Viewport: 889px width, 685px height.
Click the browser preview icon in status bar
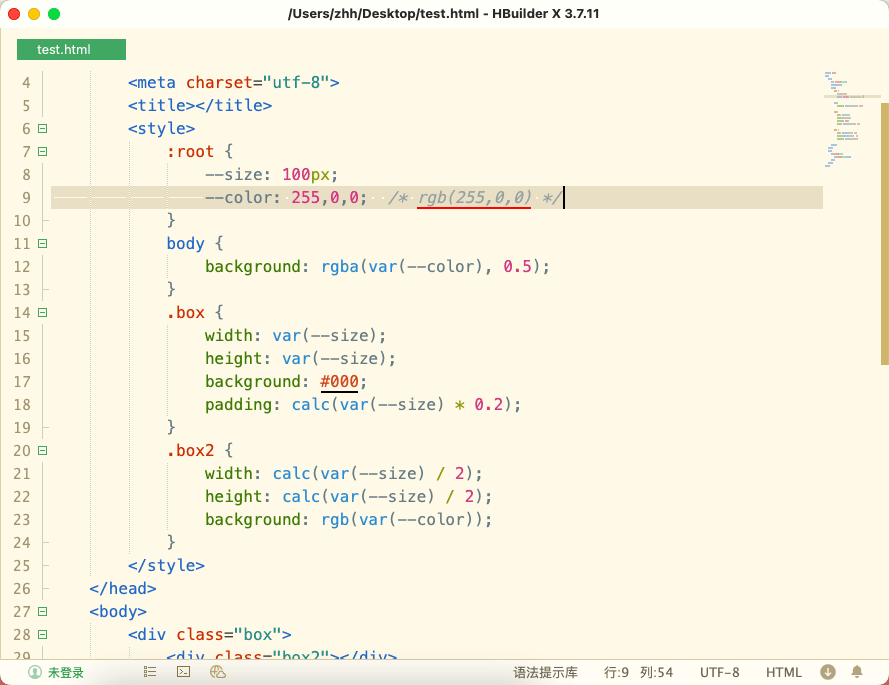pyautogui.click(x=217, y=673)
